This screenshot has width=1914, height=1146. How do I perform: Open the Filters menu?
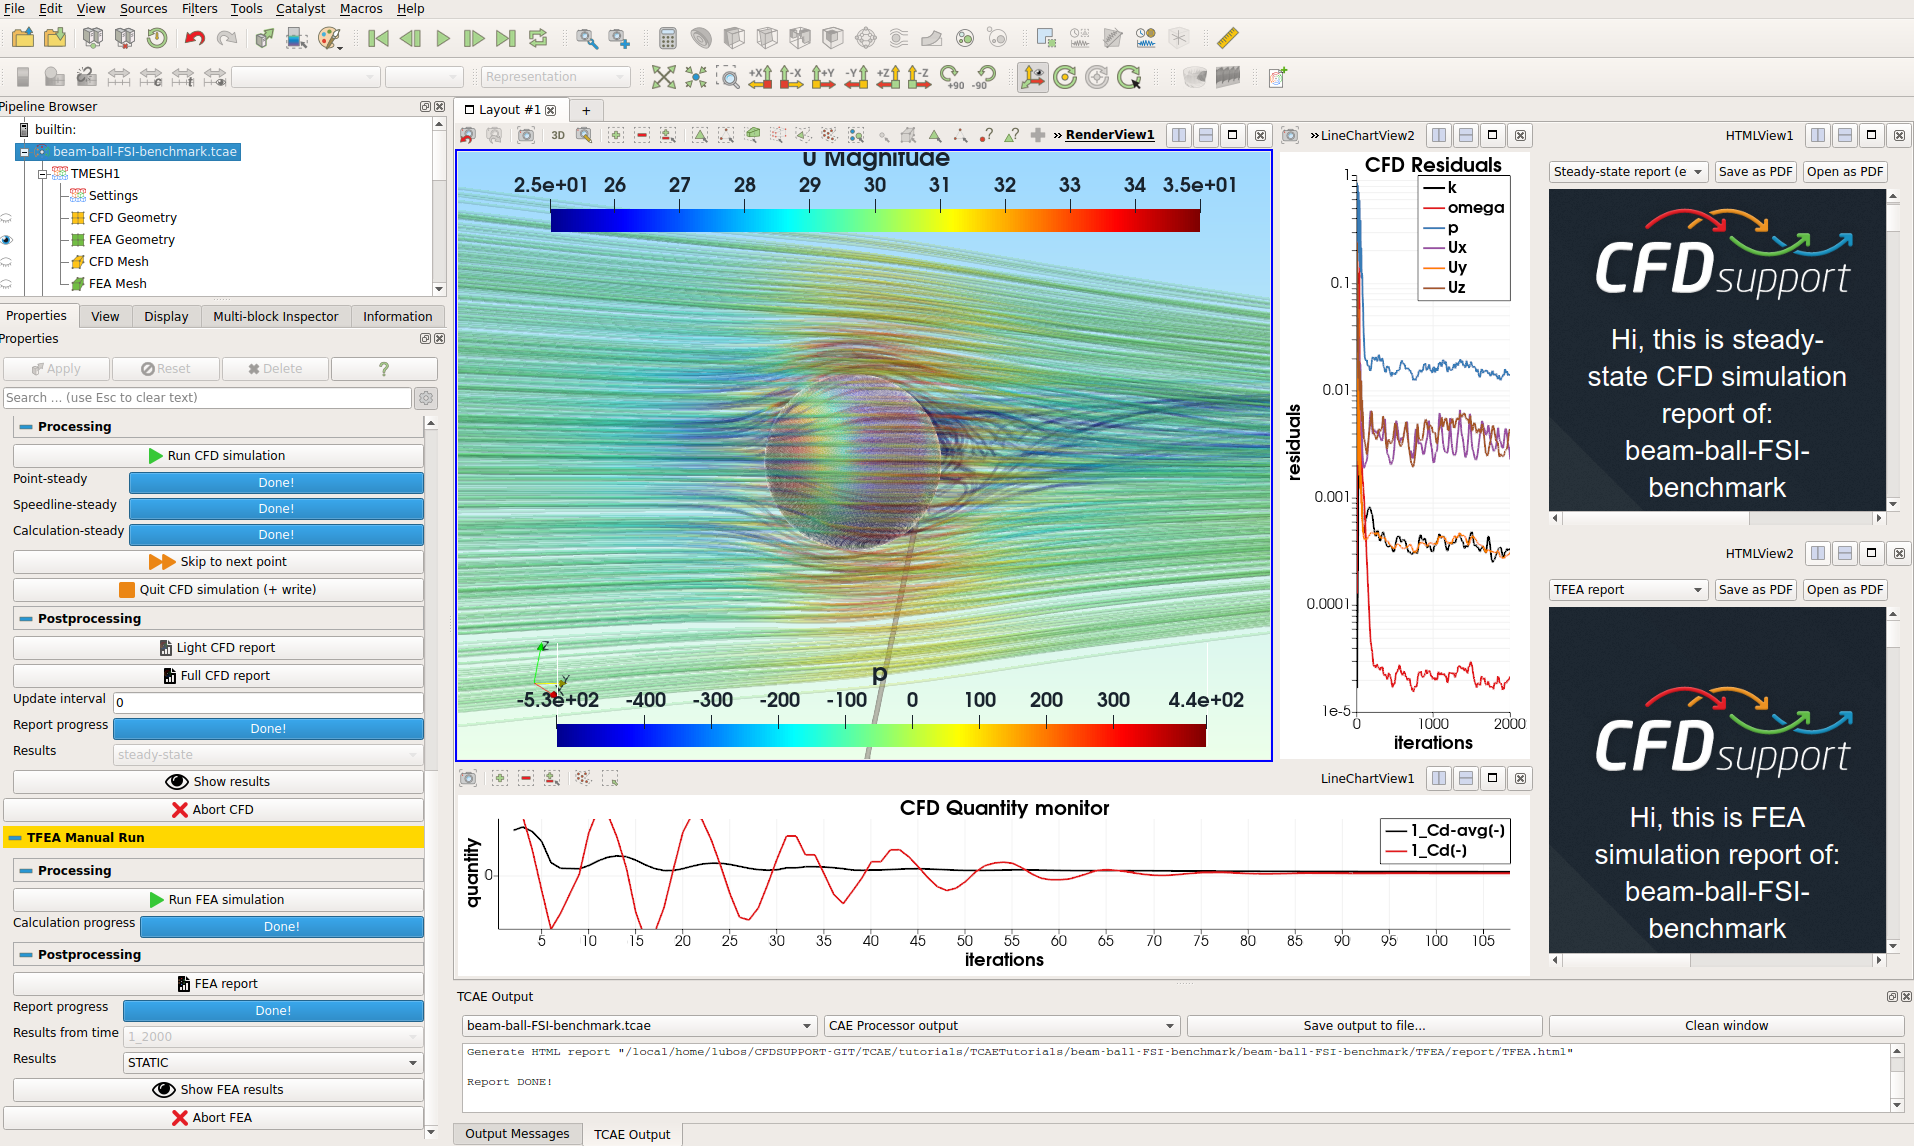coord(199,9)
